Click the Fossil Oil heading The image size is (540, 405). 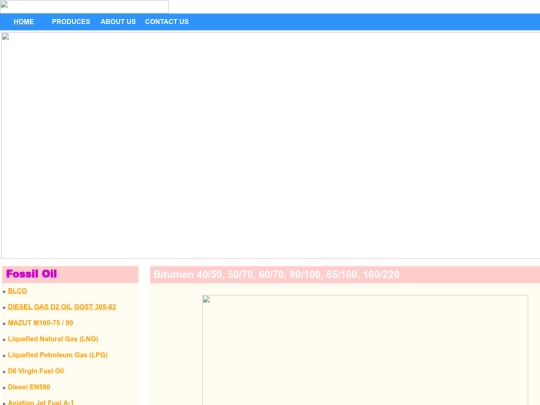click(x=31, y=274)
